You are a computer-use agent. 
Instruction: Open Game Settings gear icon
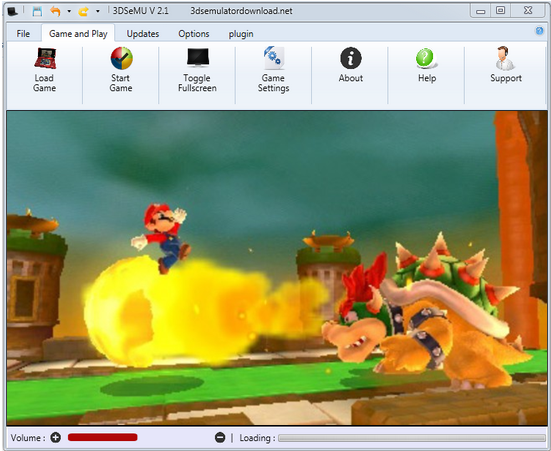click(274, 58)
